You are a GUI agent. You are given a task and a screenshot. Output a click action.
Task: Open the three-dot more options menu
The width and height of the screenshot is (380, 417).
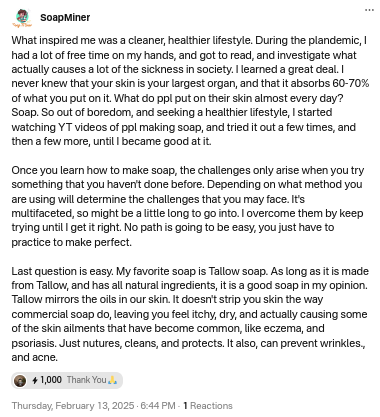pos(369,10)
